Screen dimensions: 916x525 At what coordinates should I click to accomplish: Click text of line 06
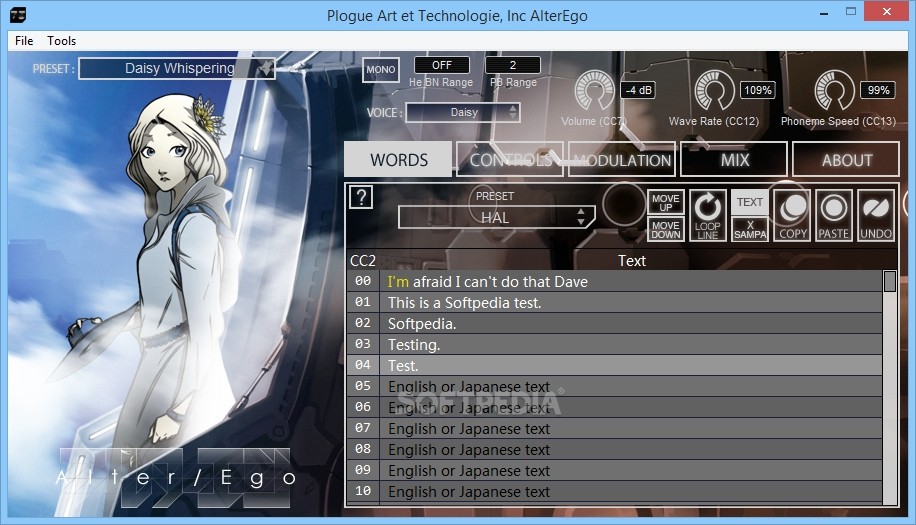tap(469, 408)
